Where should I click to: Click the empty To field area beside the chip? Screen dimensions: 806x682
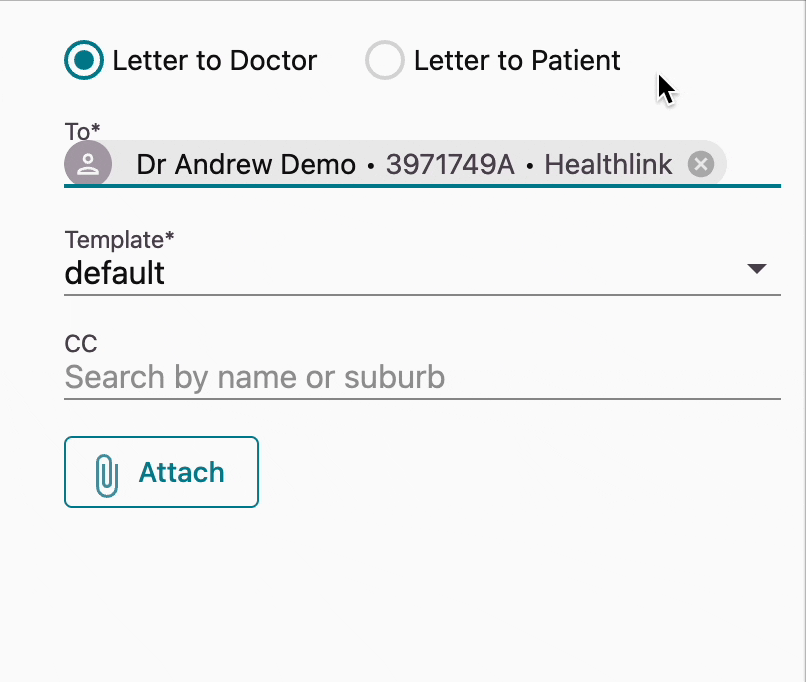coord(753,164)
